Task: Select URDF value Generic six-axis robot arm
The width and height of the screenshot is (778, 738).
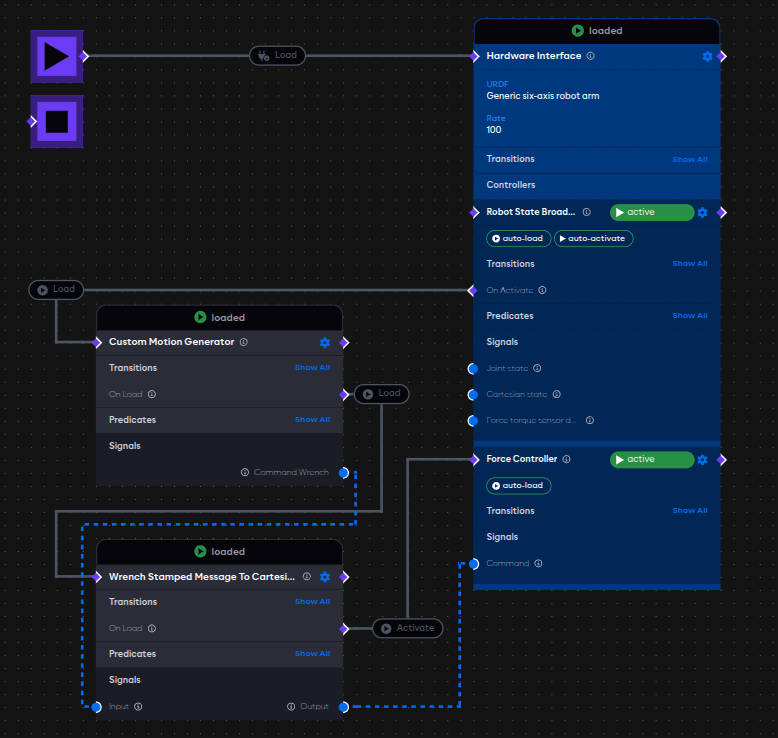Action: pos(543,96)
